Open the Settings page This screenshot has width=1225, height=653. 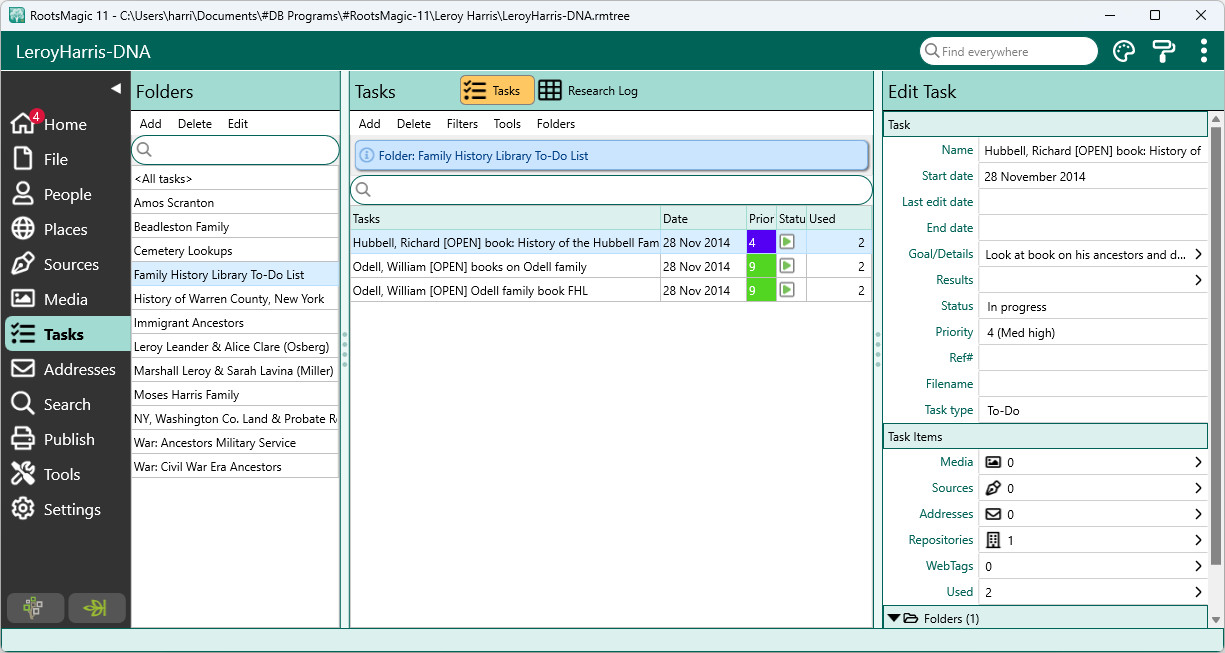coord(67,509)
